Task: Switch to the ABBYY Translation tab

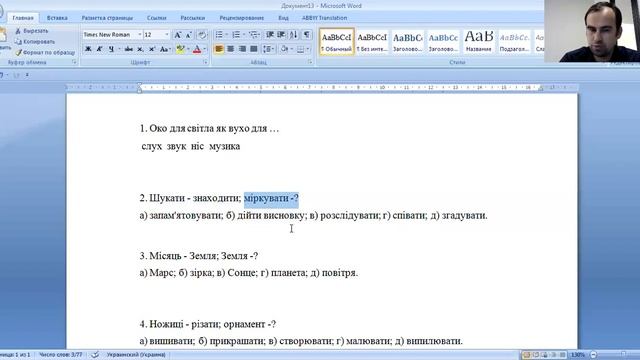Action: [x=324, y=18]
